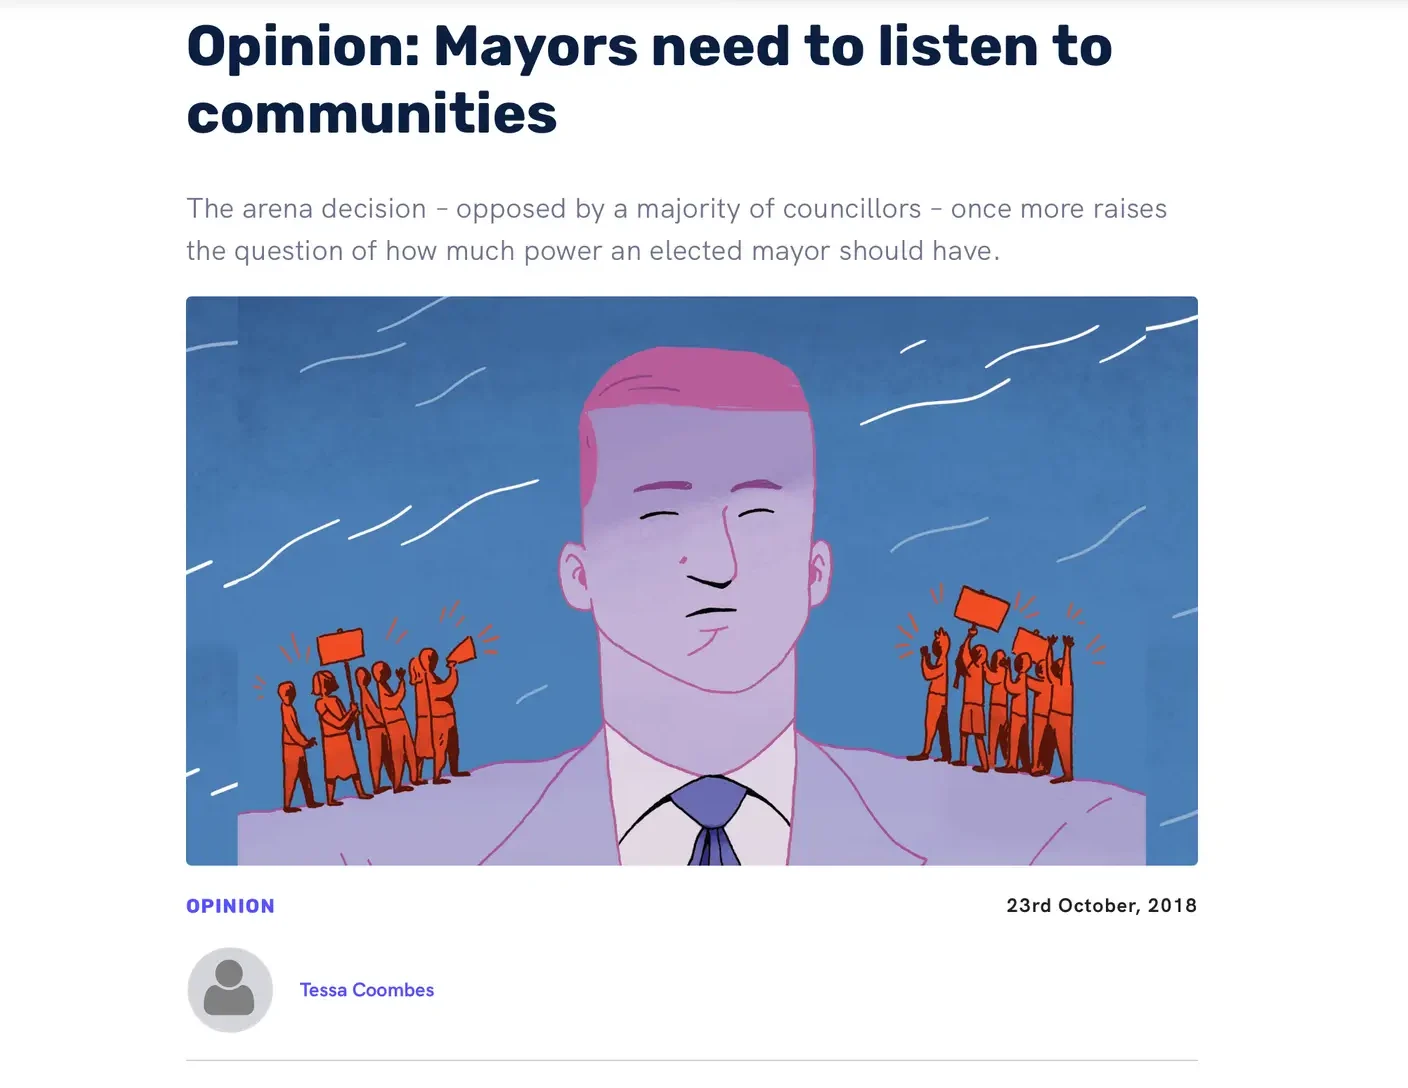Image resolution: width=1408 pixels, height=1088 pixels.
Task: Click the arena decision subtitle paragraph
Action: pyautogui.click(x=676, y=229)
